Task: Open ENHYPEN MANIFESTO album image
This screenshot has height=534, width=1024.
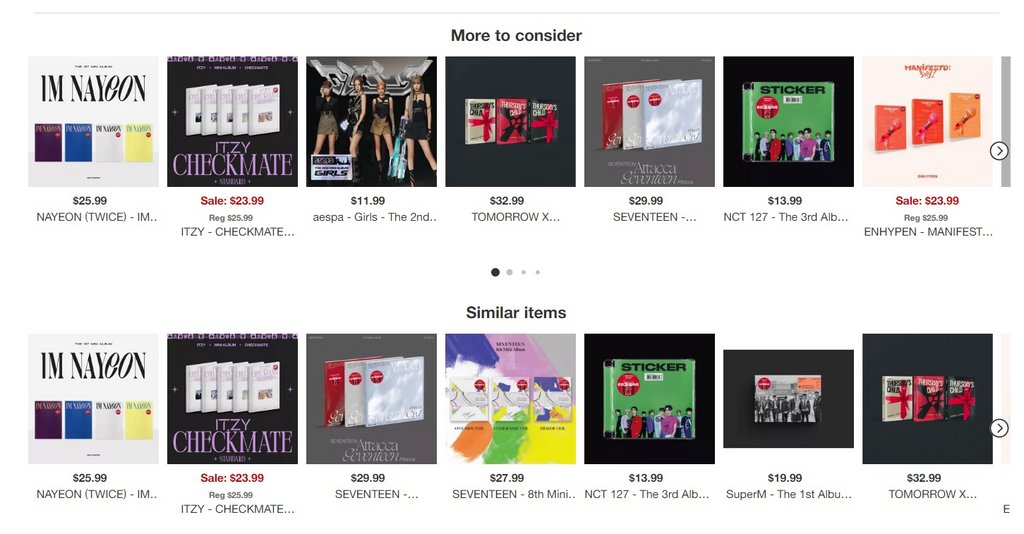Action: (x=927, y=121)
